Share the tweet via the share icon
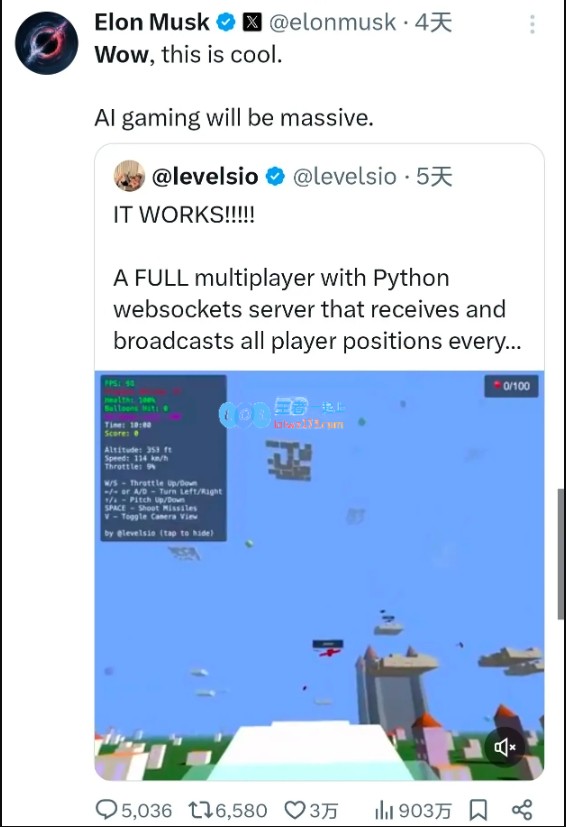The height and width of the screenshot is (827, 566). (x=522, y=810)
